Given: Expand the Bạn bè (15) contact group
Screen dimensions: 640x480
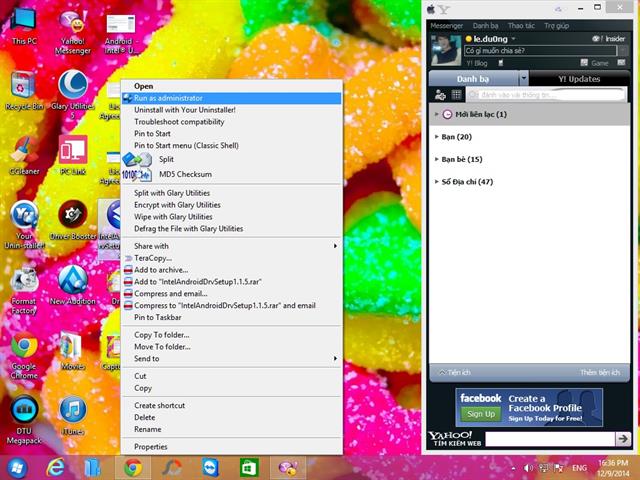Looking at the screenshot, I should tap(437, 159).
